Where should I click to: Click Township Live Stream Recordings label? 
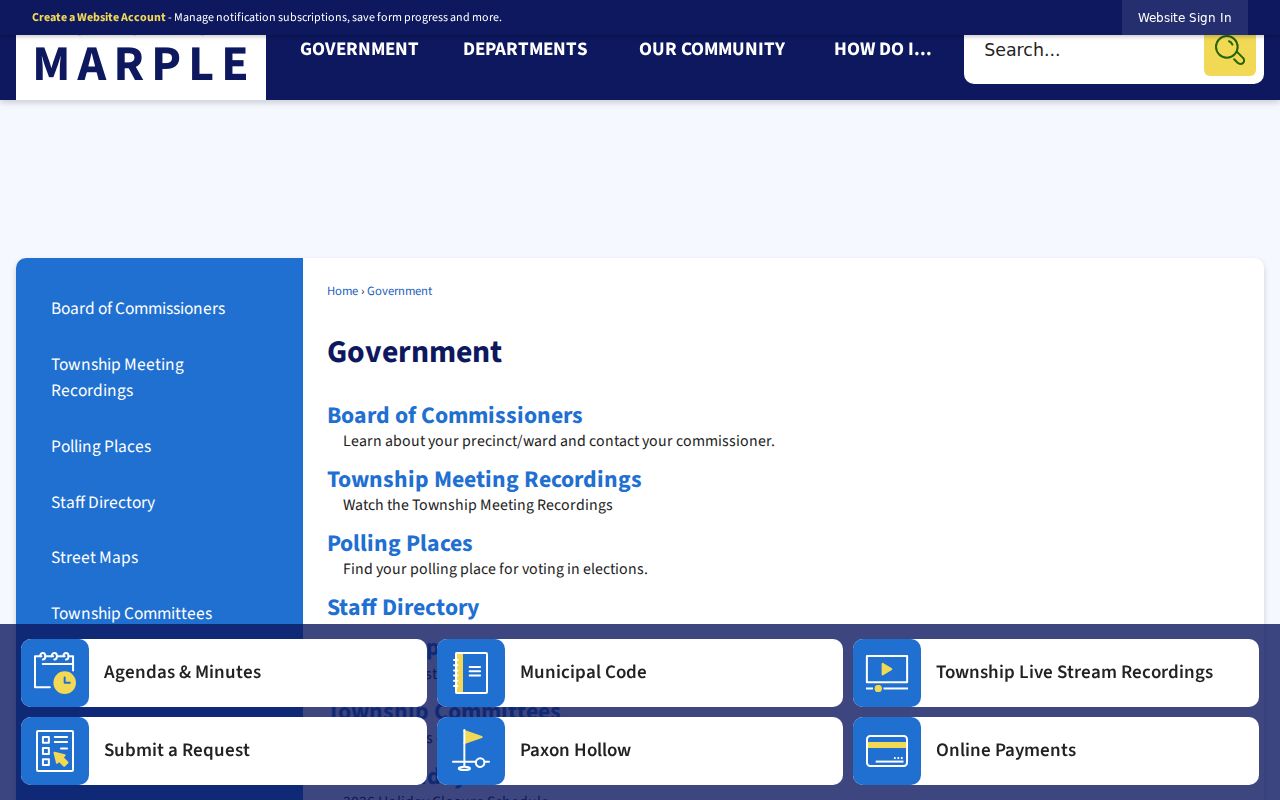(x=1074, y=673)
